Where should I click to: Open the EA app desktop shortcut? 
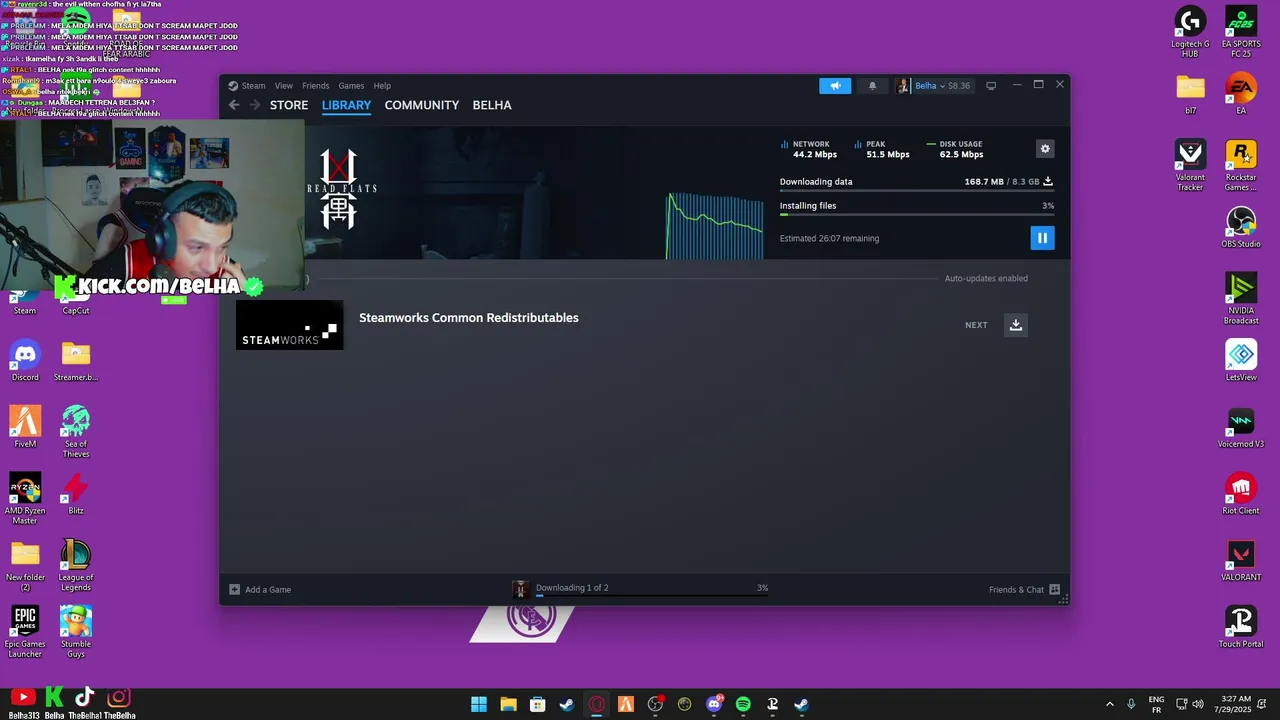click(x=1241, y=94)
